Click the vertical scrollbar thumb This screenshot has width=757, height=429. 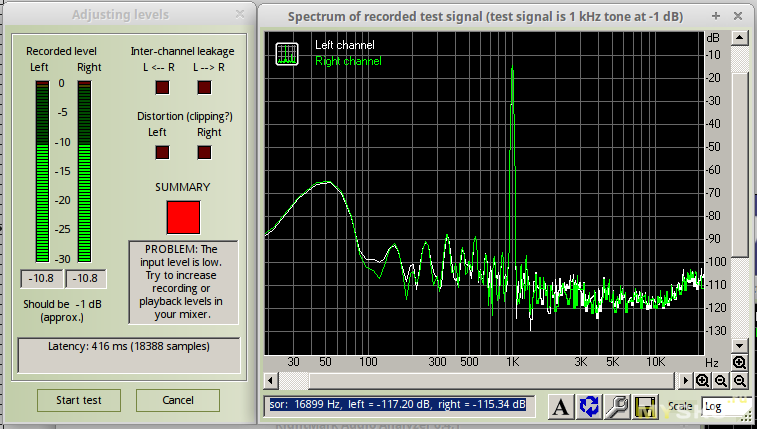click(740, 164)
